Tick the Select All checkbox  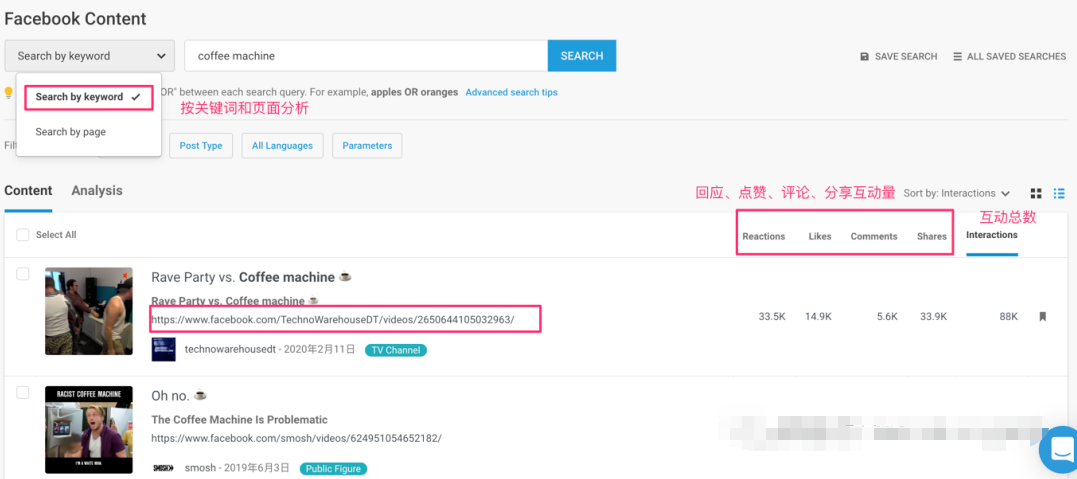23,235
